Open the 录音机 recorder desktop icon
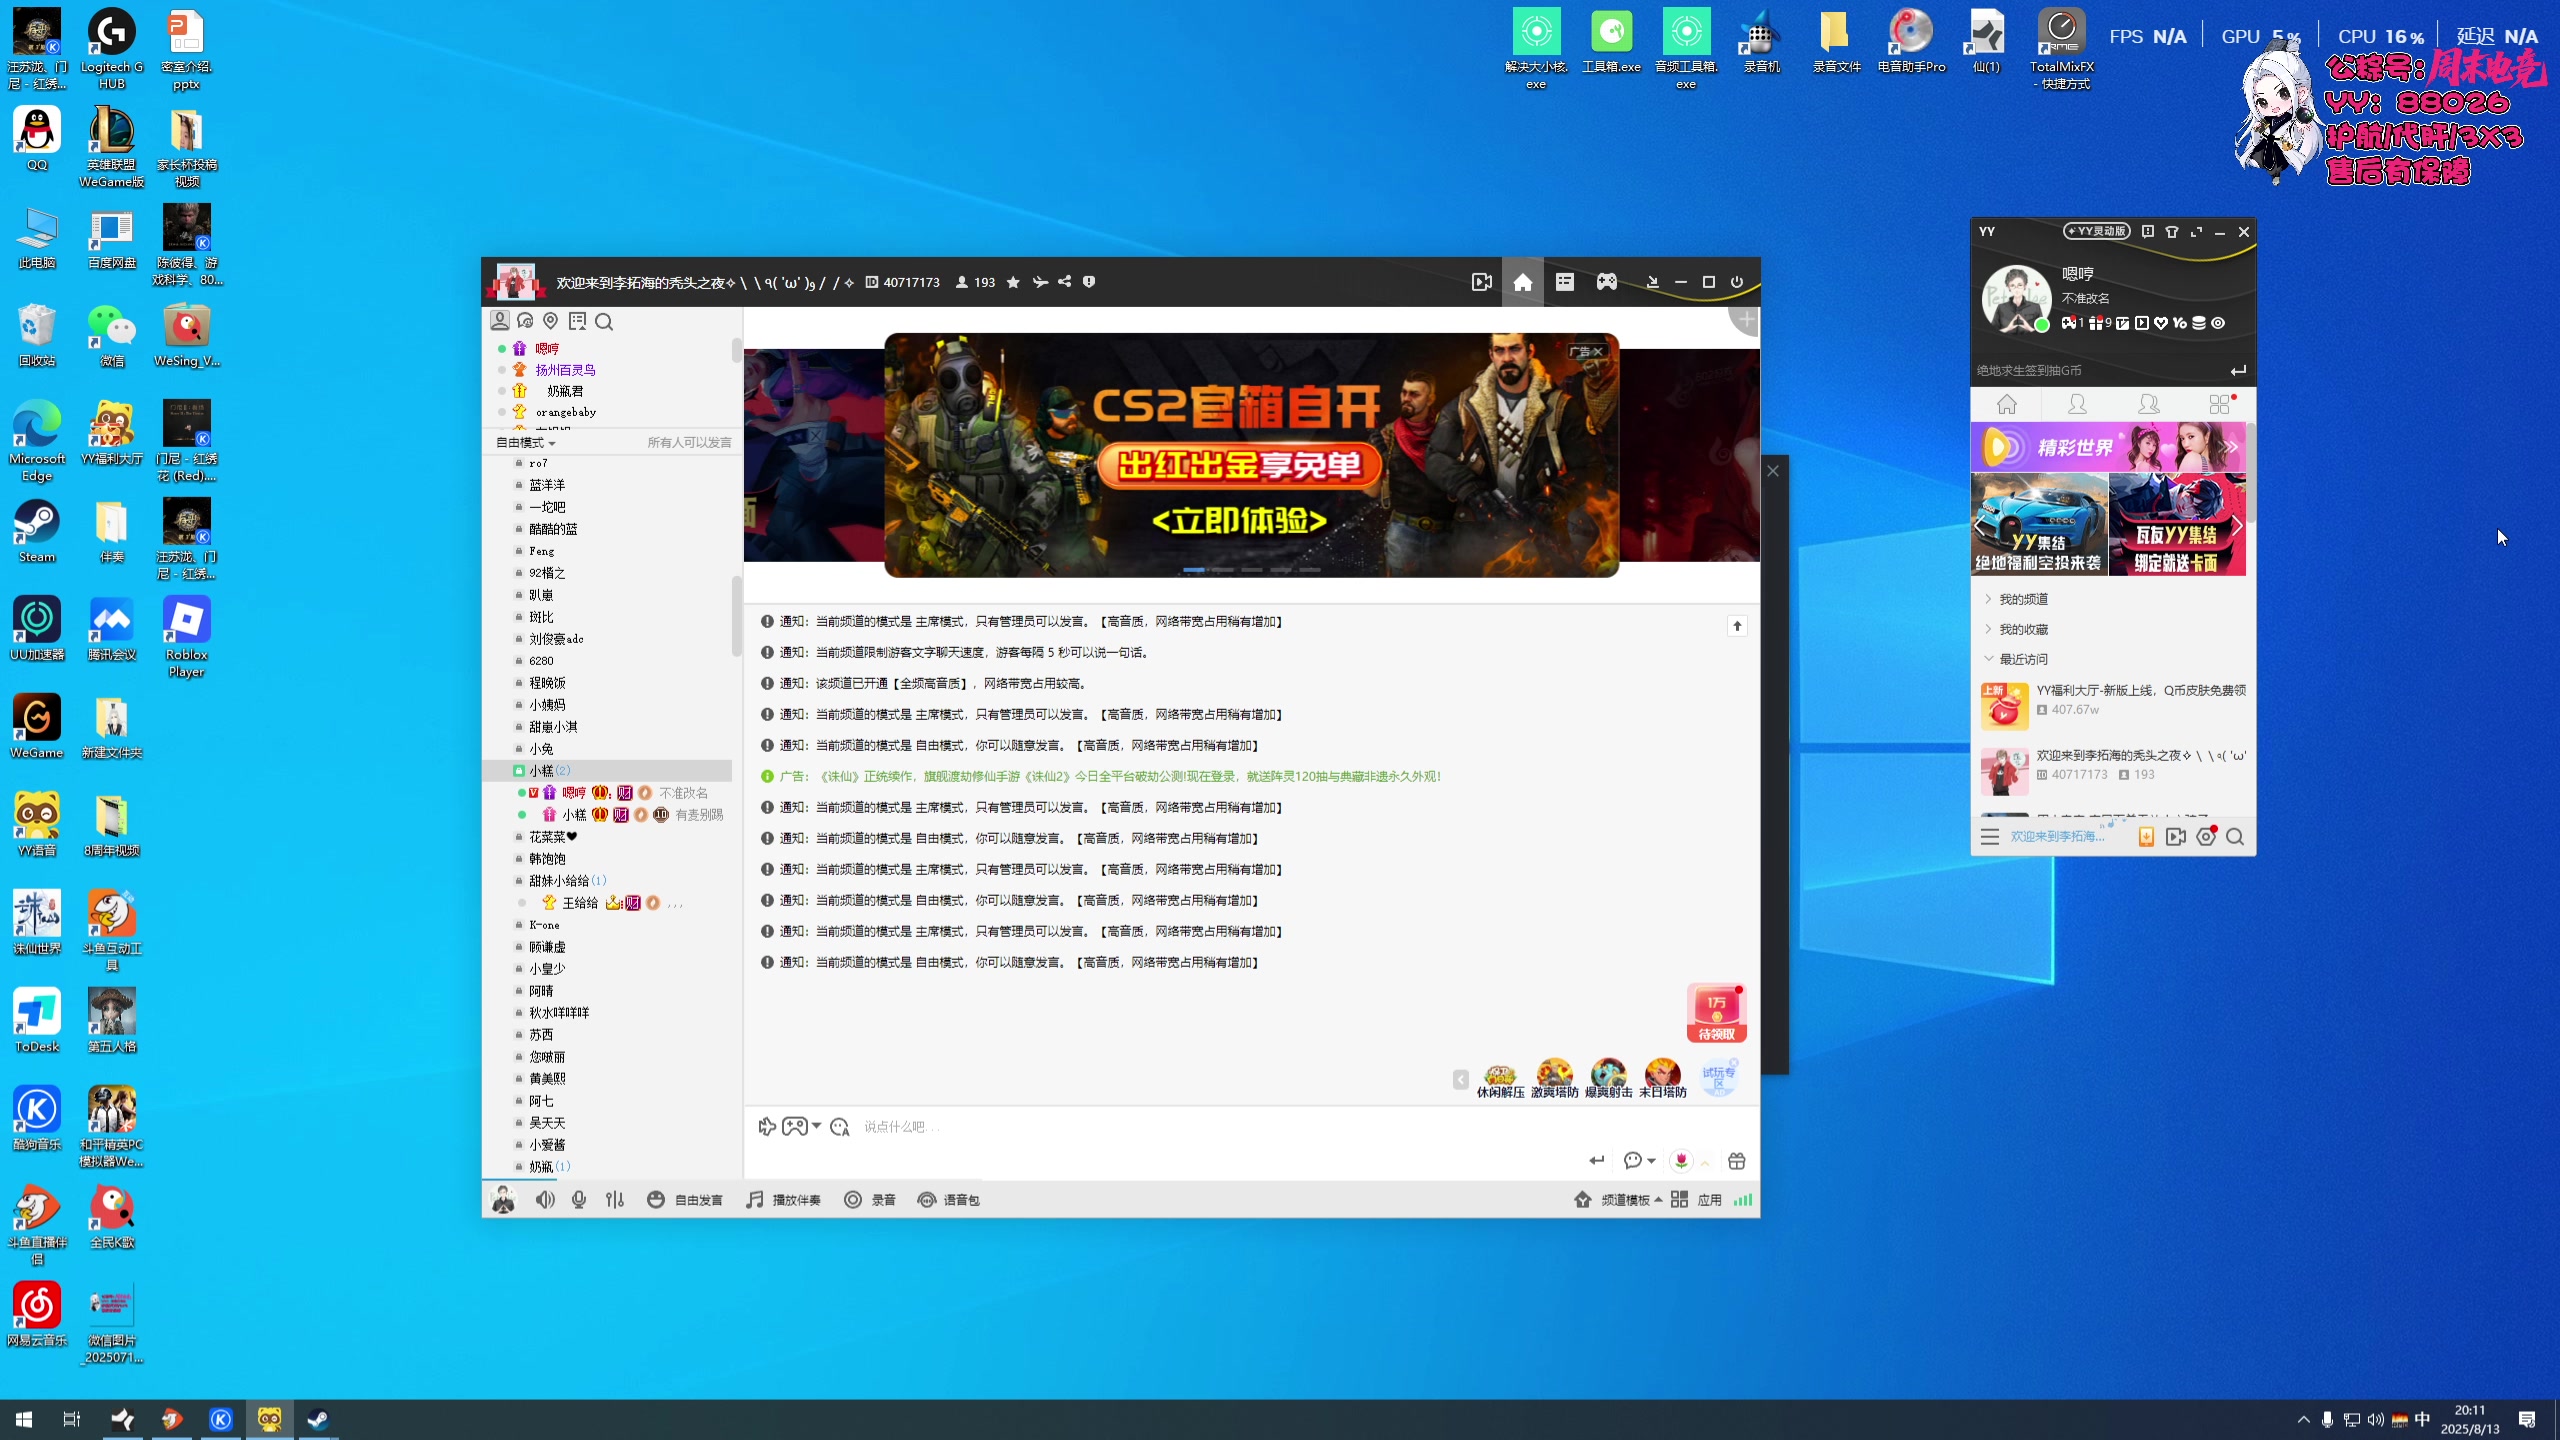This screenshot has height=1440, width=2560. tap(1761, 43)
